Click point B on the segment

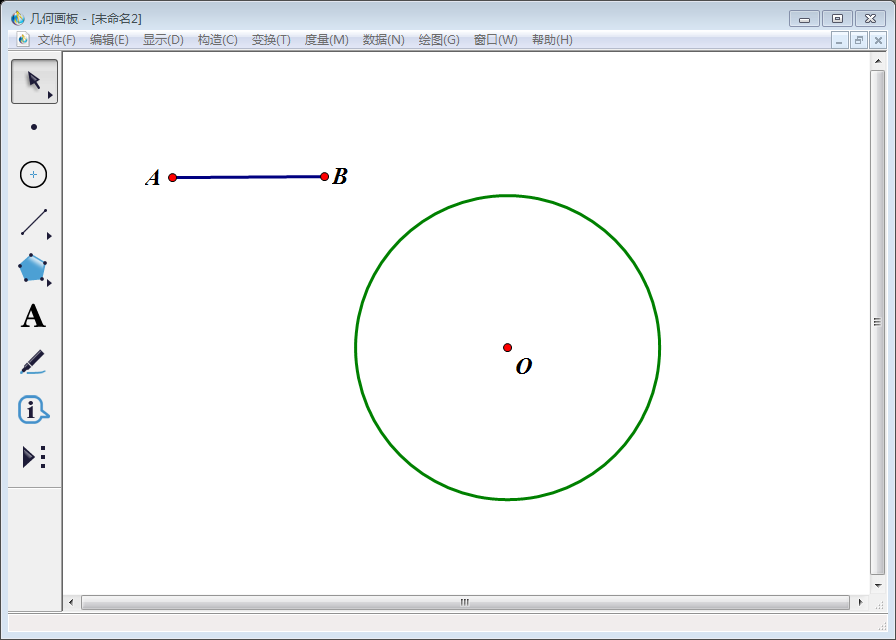(324, 177)
